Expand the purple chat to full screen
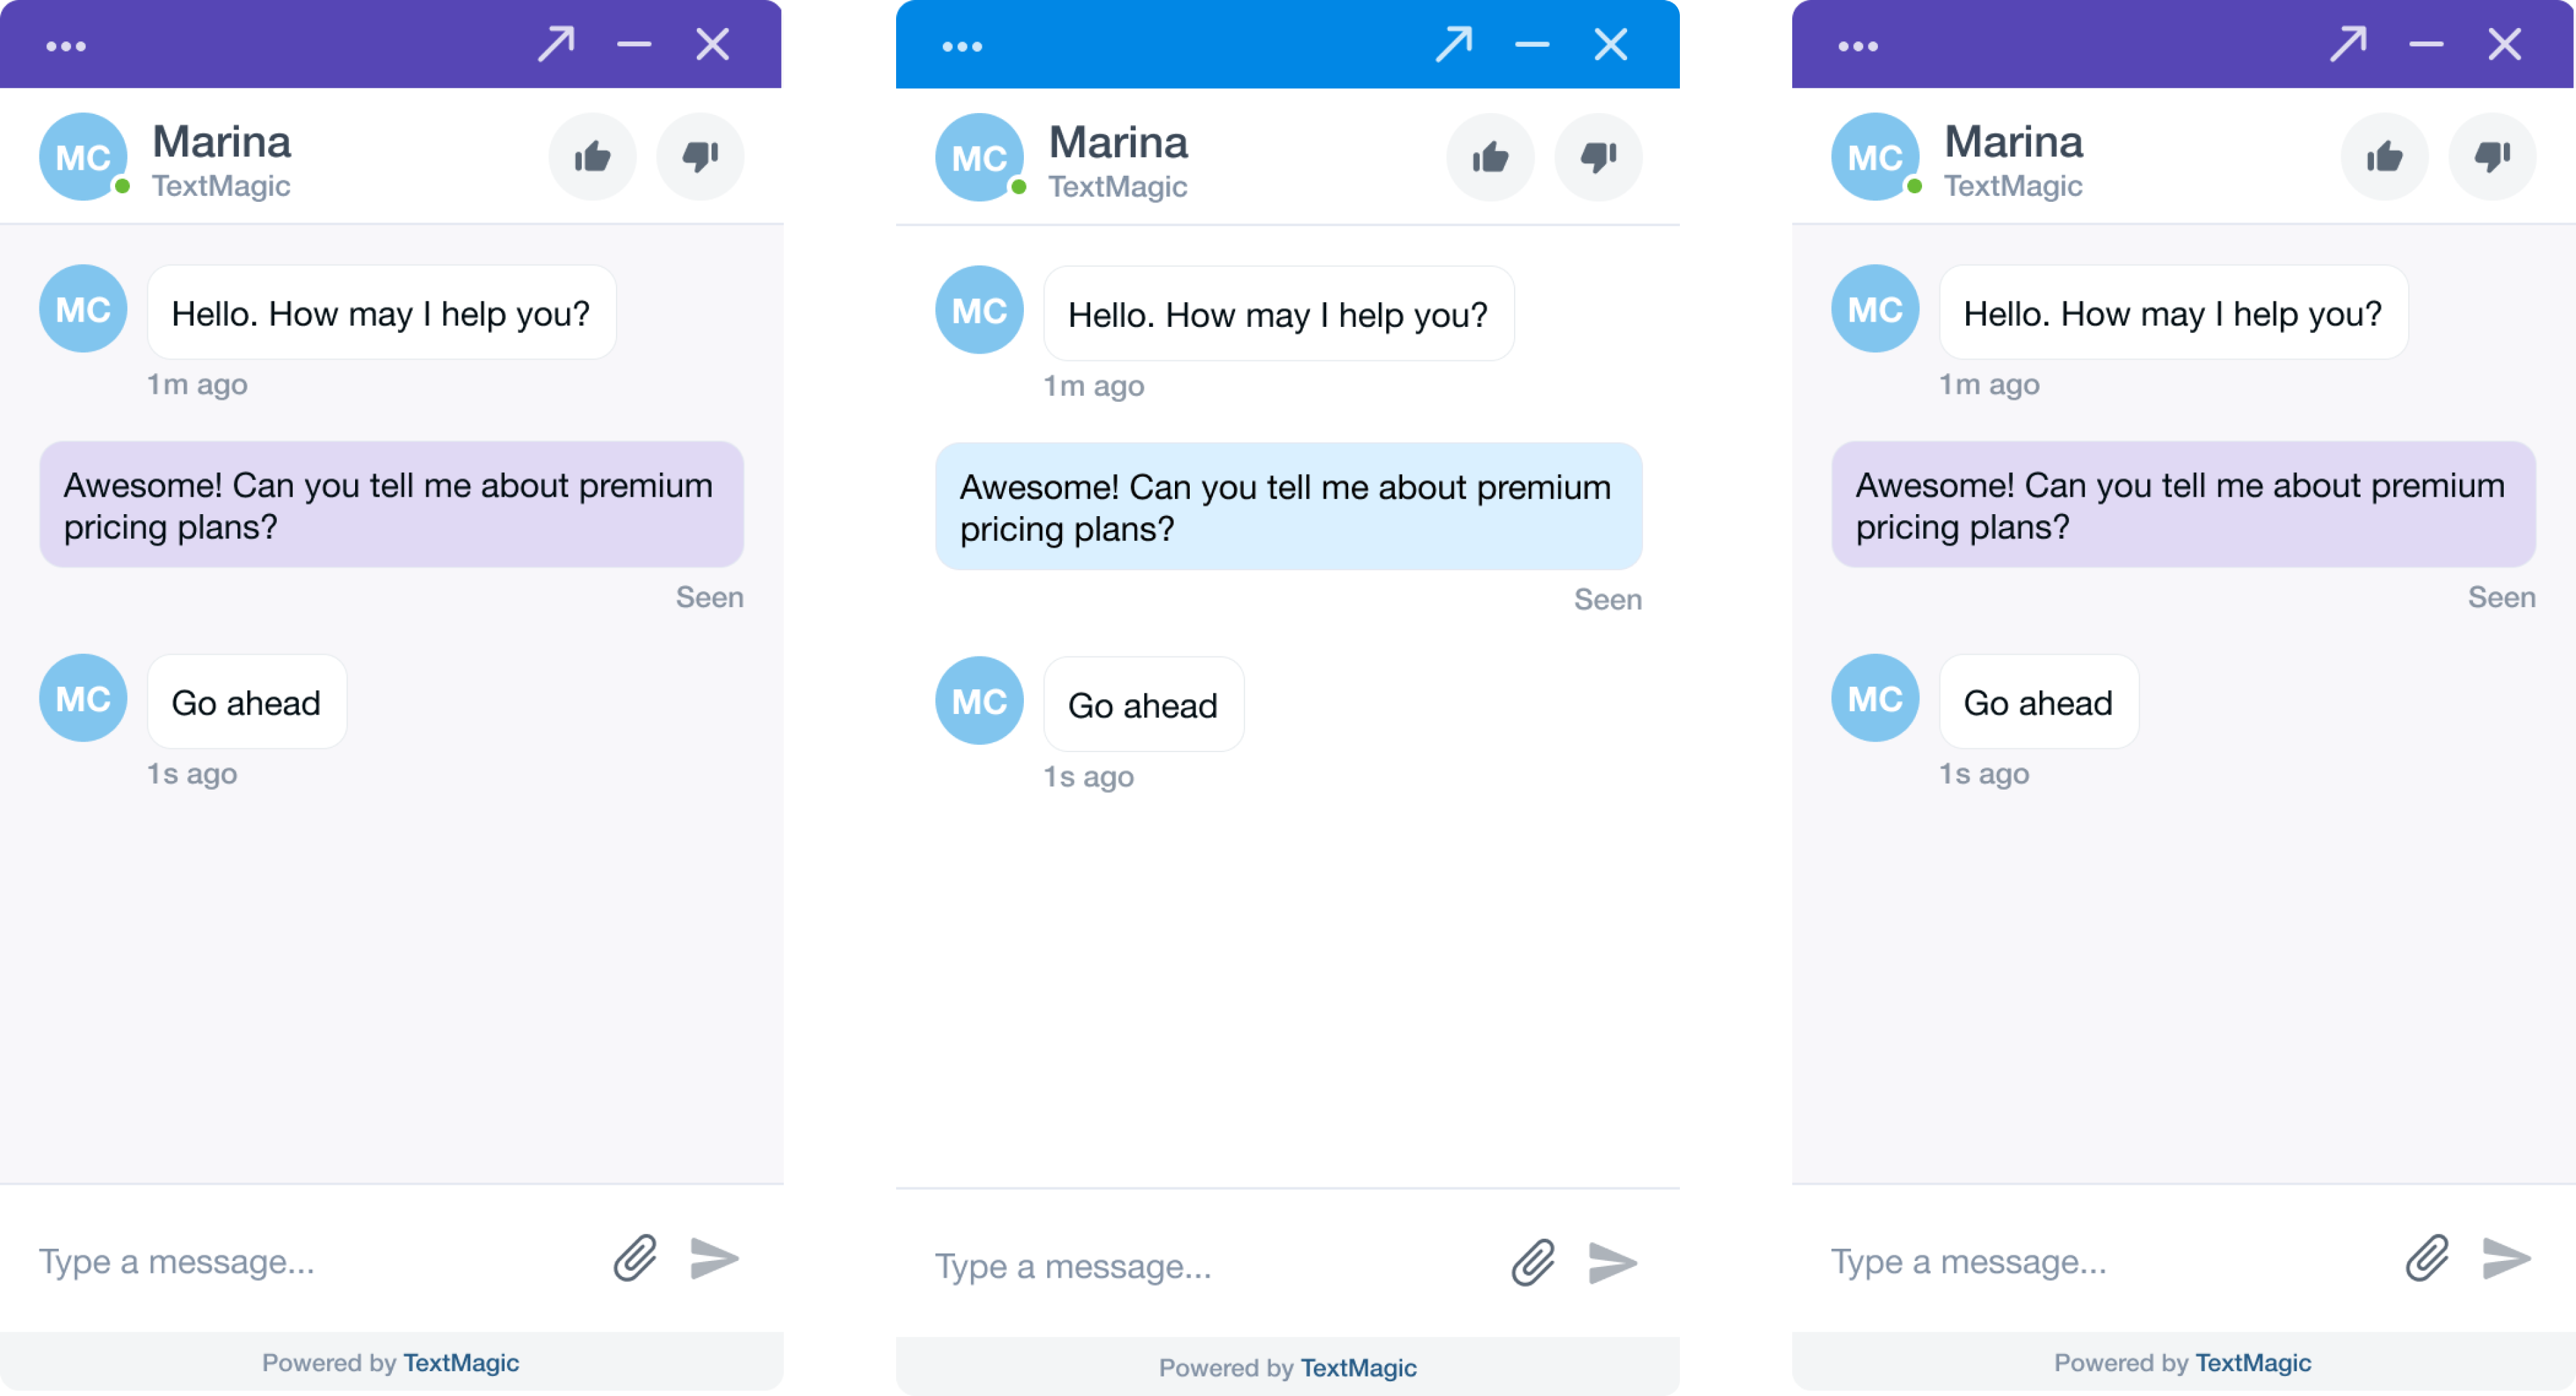 pyautogui.click(x=558, y=44)
